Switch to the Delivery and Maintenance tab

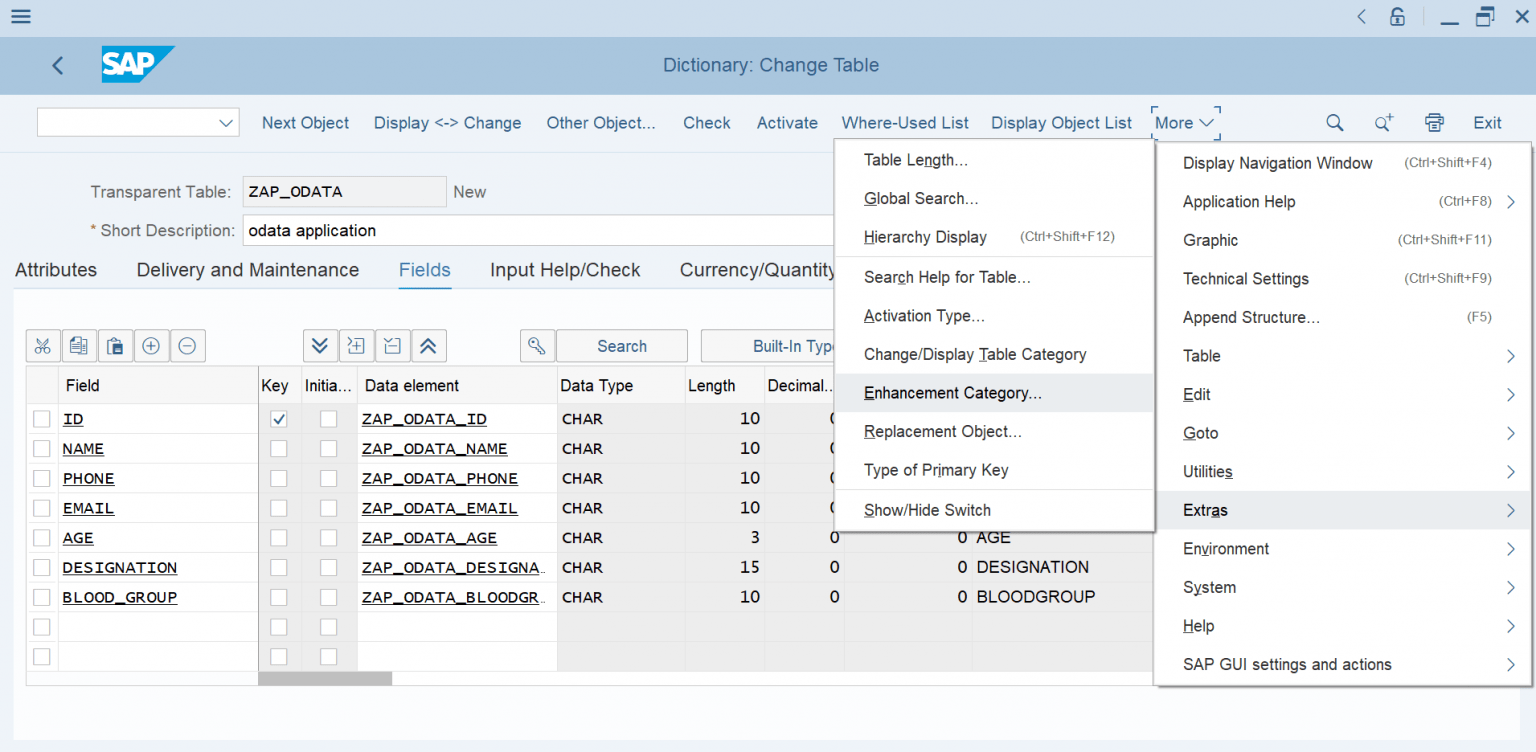point(246,269)
